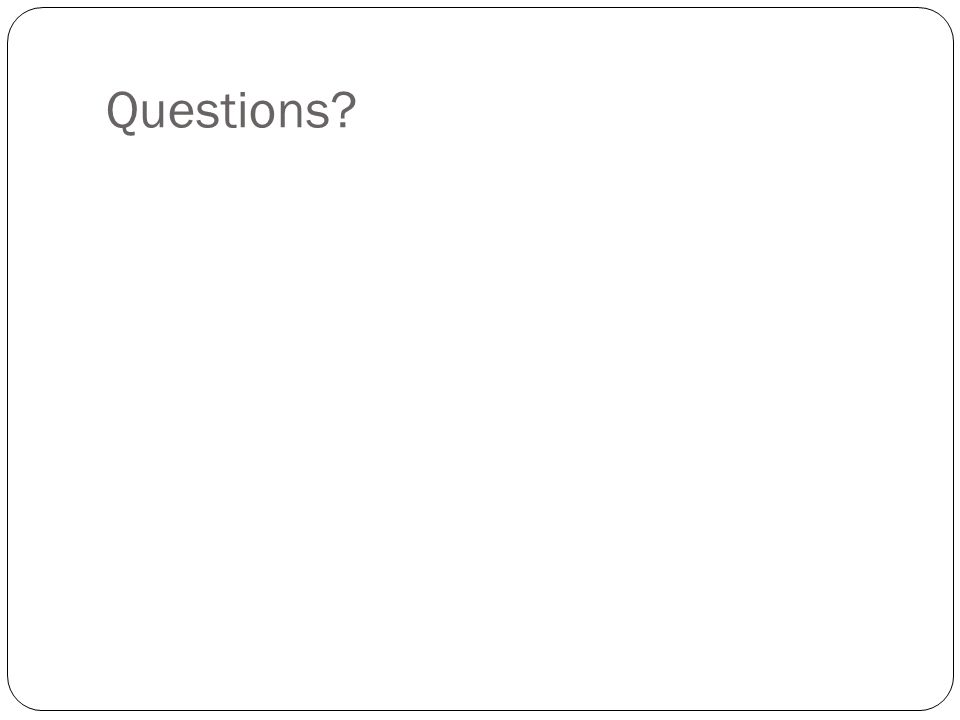Click the letter "i" in the title

(x=244, y=111)
